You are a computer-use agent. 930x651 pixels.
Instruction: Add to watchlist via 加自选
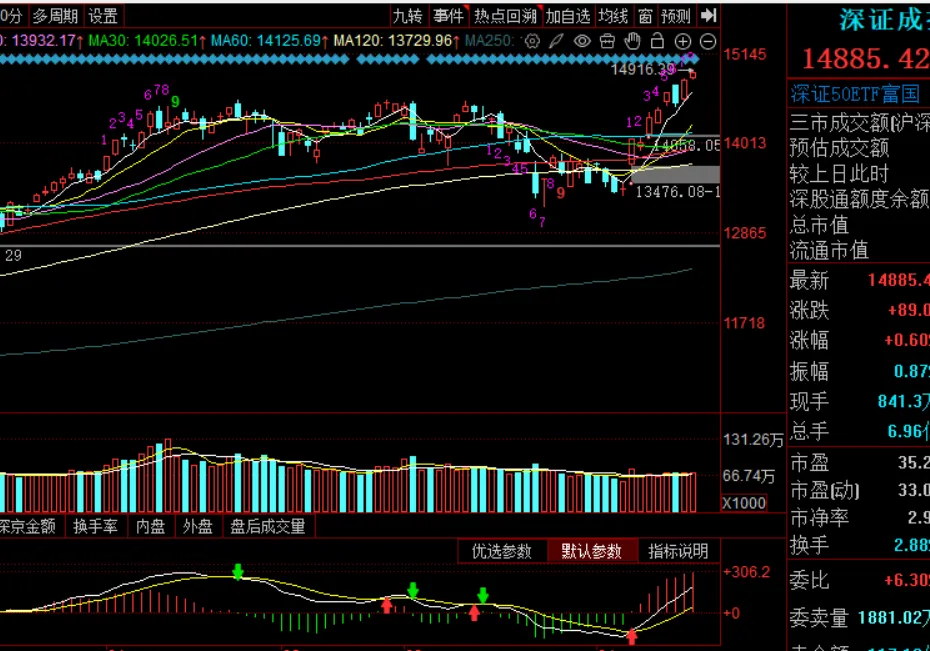point(568,16)
